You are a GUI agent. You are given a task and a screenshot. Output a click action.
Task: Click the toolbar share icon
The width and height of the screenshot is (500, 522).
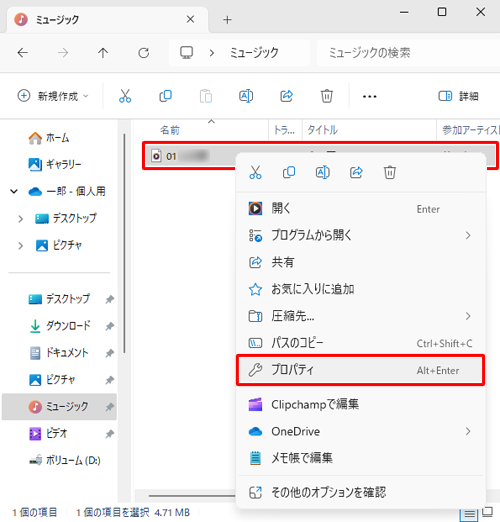pyautogui.click(x=286, y=96)
